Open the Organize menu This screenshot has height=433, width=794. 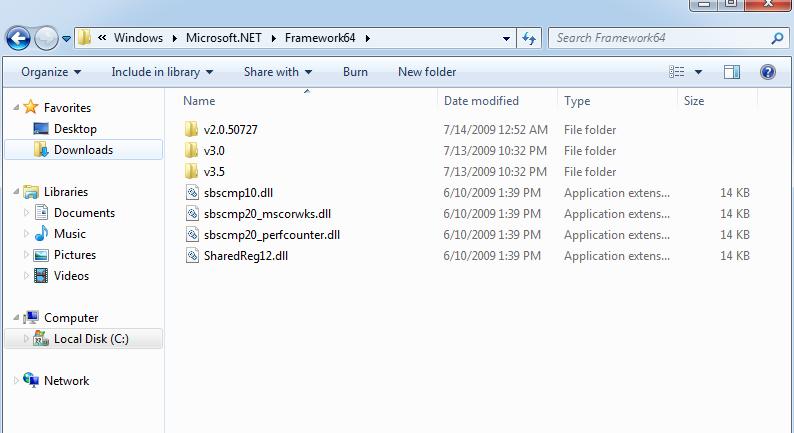pyautogui.click(x=51, y=72)
